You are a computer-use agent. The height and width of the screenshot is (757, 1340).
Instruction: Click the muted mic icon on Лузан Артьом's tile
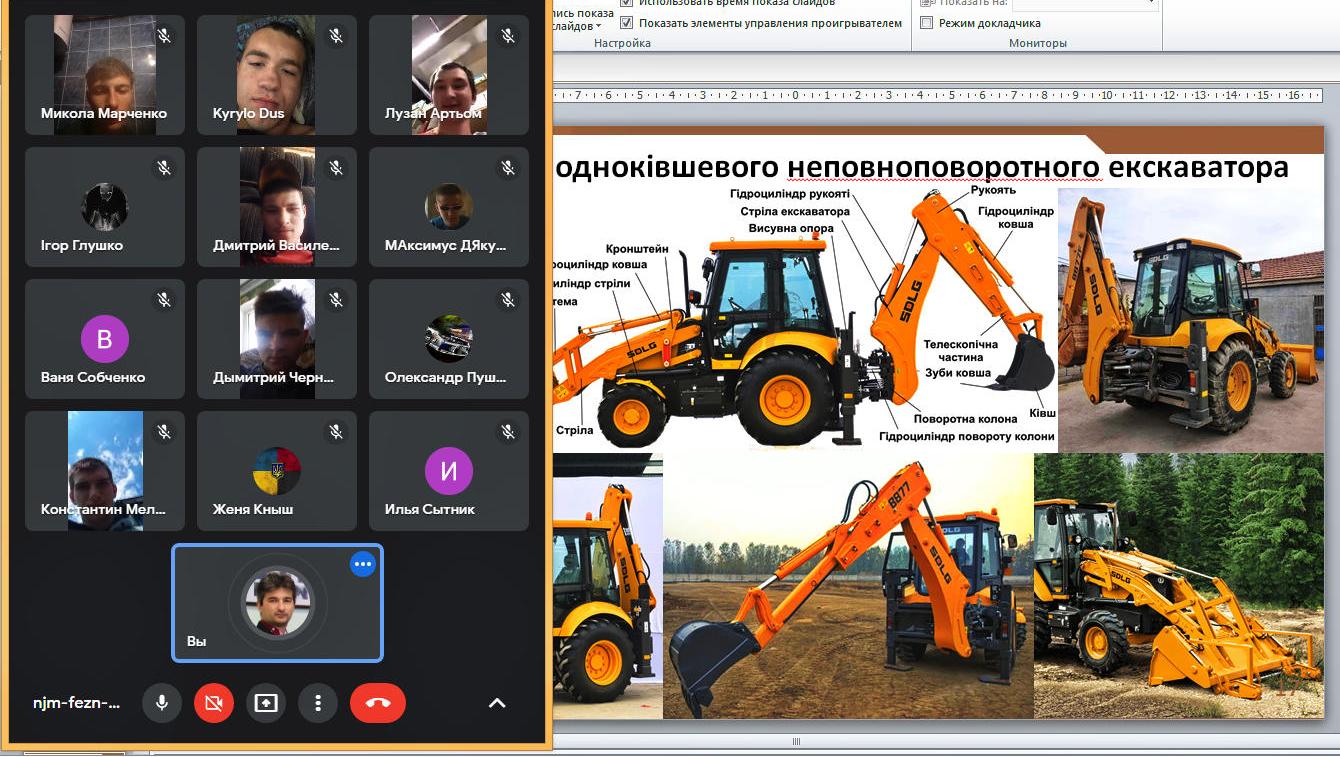point(508,36)
